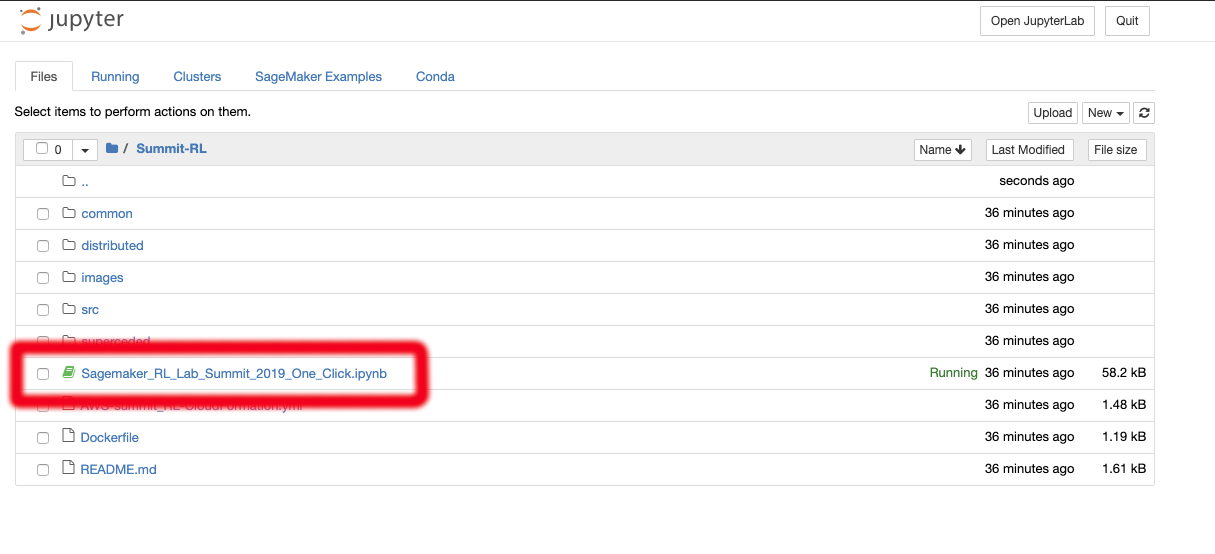1215x554 pixels.
Task: Click the Jupyter logo
Action: tap(72, 20)
